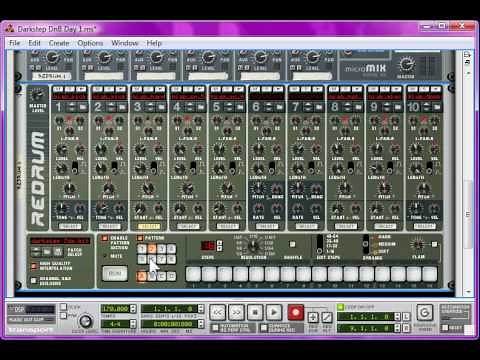Viewport: 480px width, 360px height.
Task: Click the Click Level knob in transport
Action: point(85,322)
